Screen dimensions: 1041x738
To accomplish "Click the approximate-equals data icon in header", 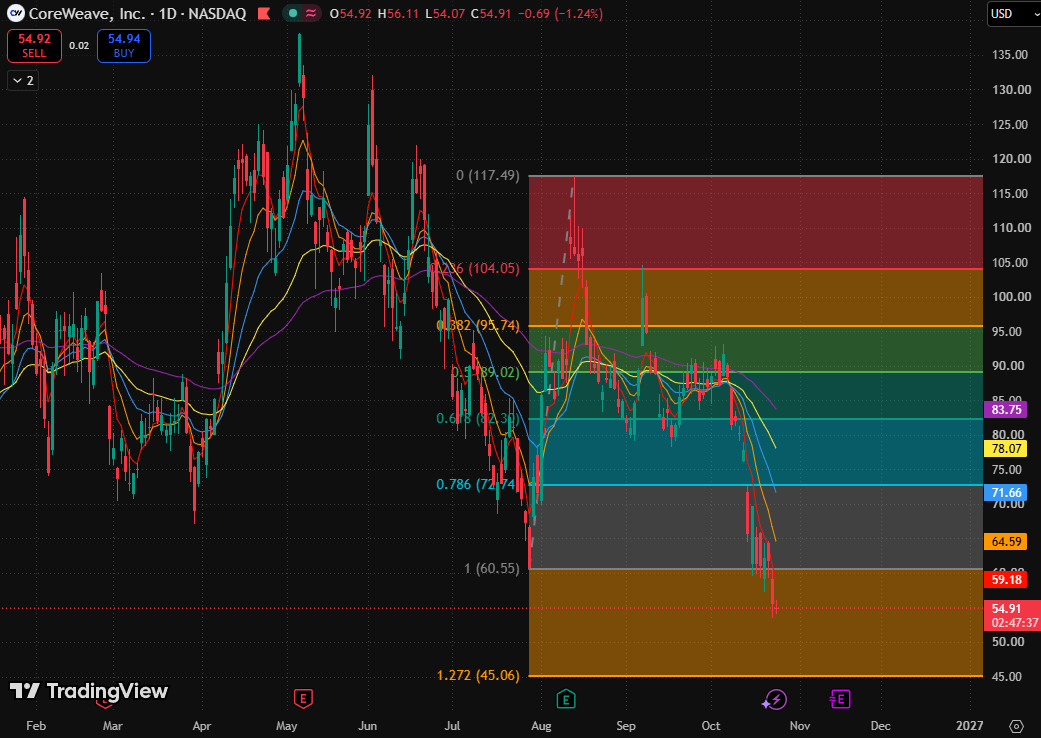I will tap(311, 13).
